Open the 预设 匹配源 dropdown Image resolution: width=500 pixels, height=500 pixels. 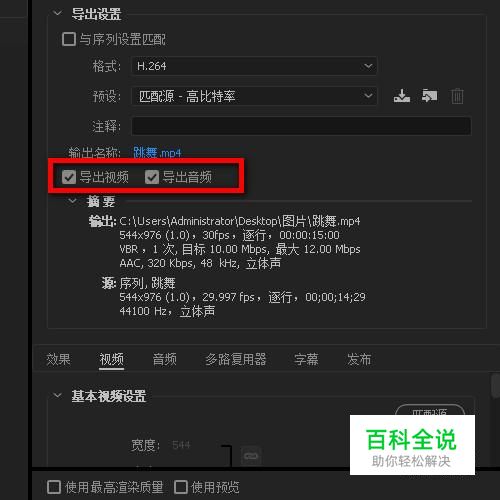coord(254,96)
